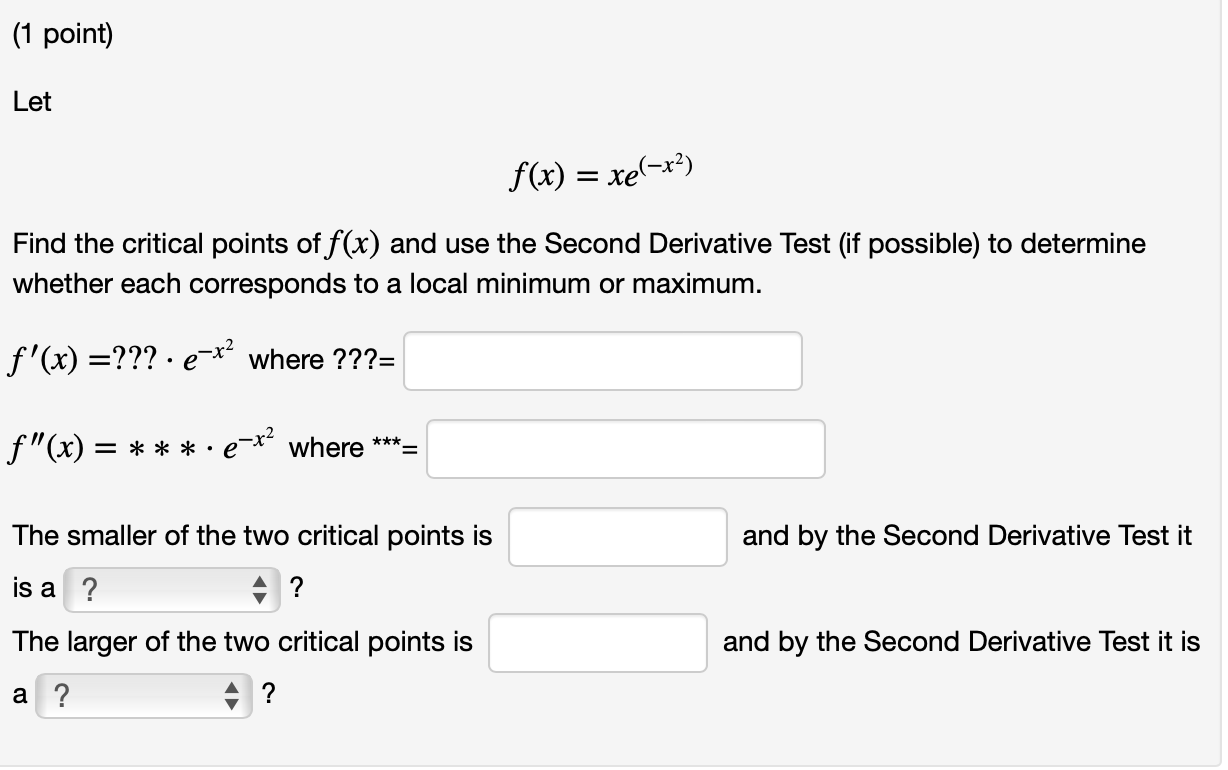The image size is (1228, 770).
Task: Select the larger critical point answer box
Action: click(597, 643)
